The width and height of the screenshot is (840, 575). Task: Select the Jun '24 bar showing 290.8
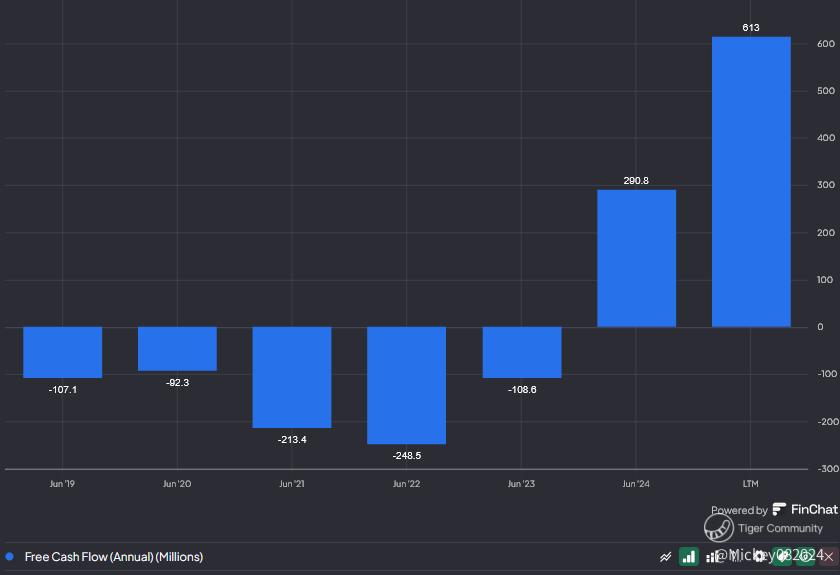(636, 258)
